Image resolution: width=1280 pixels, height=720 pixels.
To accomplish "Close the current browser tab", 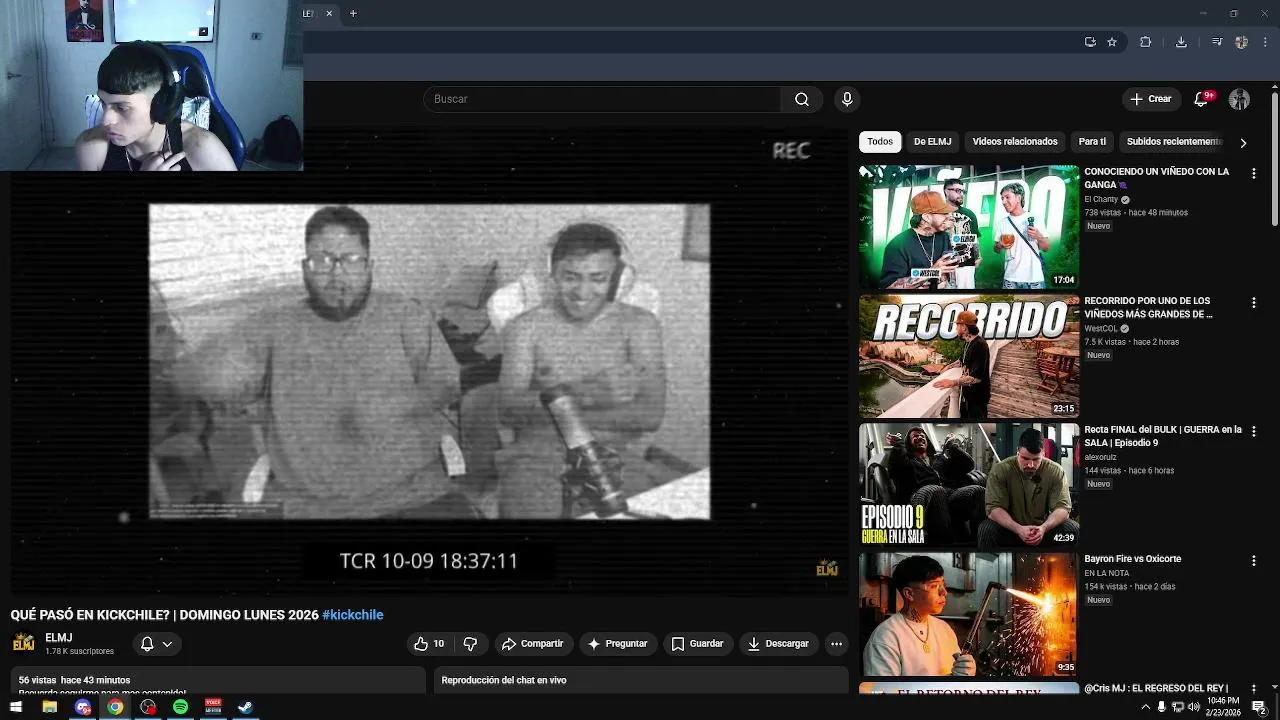I will coord(329,13).
